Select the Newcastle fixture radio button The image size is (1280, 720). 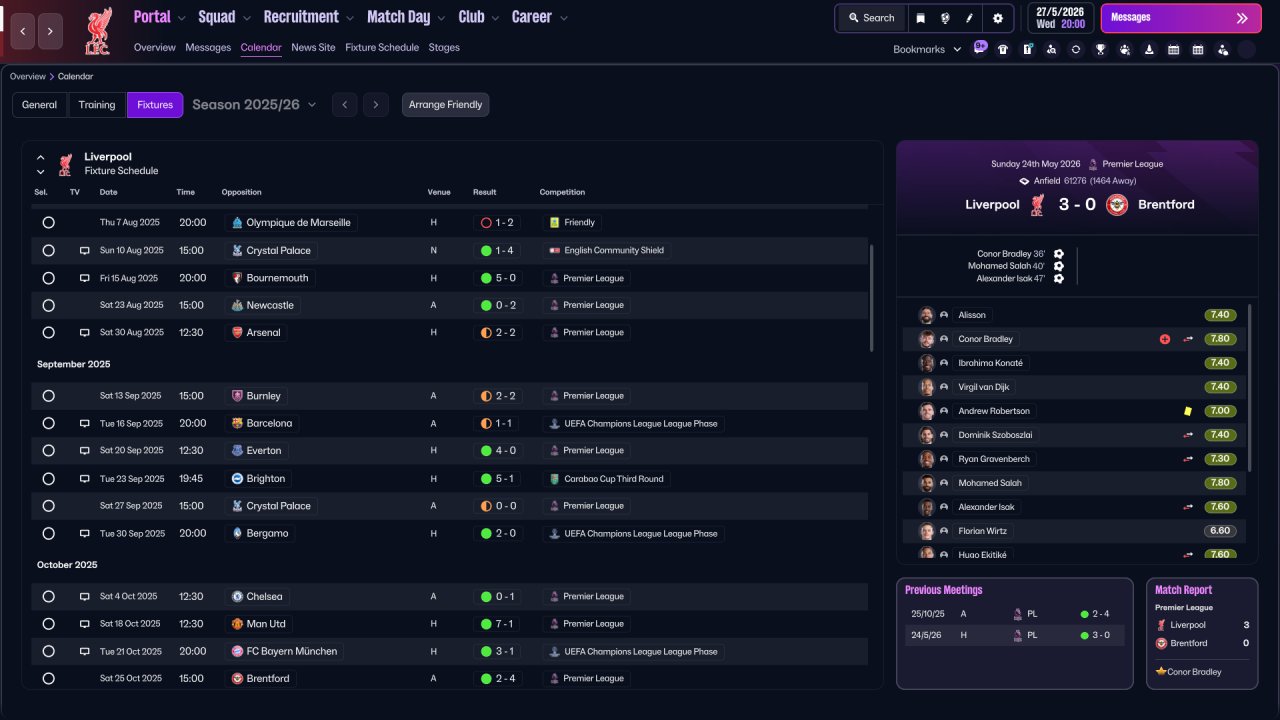click(48, 305)
